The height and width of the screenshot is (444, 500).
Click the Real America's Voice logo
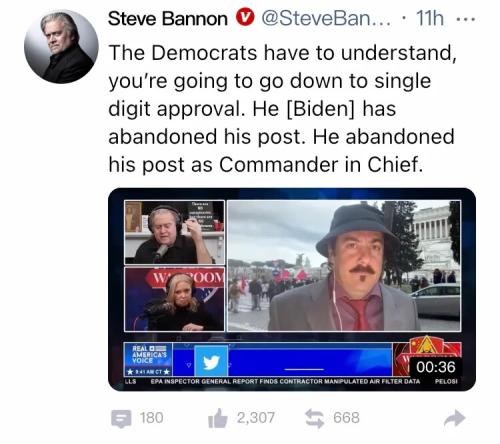pyautogui.click(x=148, y=359)
